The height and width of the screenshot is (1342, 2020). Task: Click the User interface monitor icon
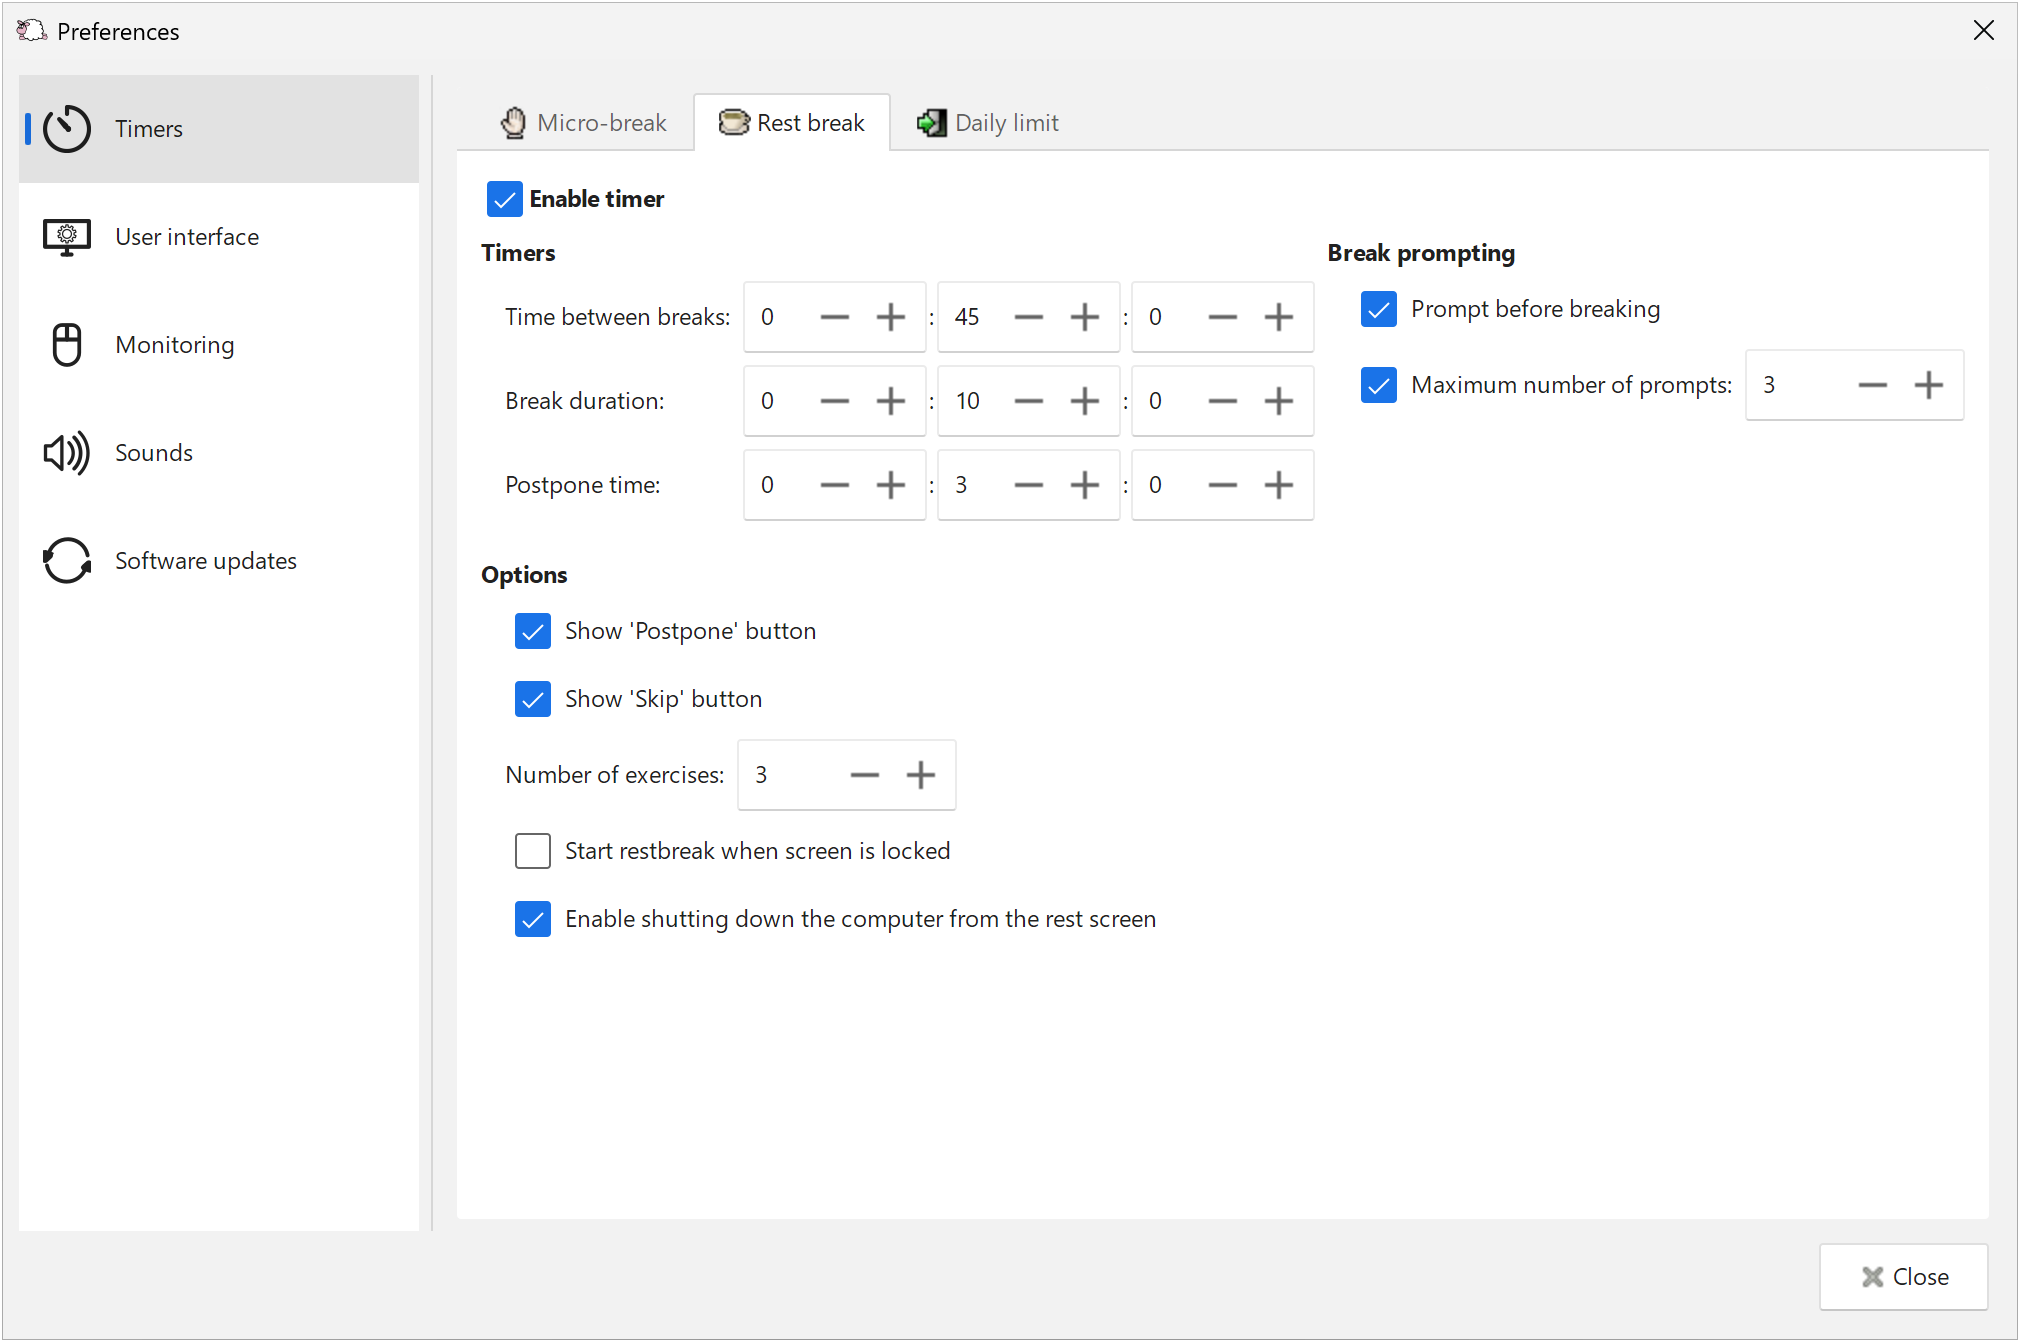(x=67, y=237)
